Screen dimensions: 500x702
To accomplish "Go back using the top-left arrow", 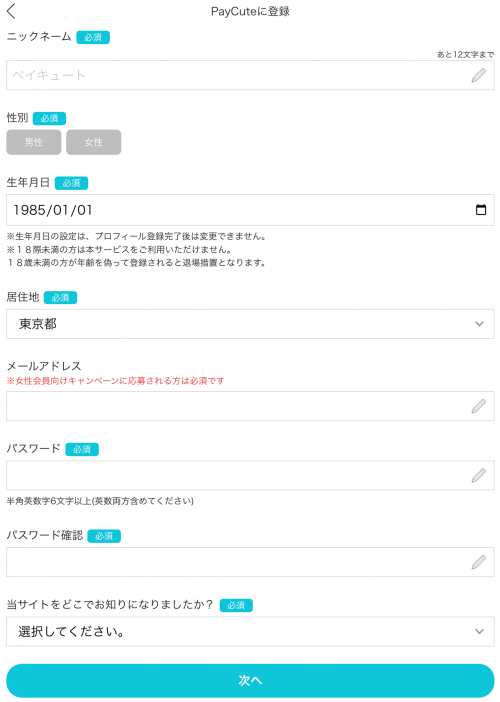I will (11, 11).
